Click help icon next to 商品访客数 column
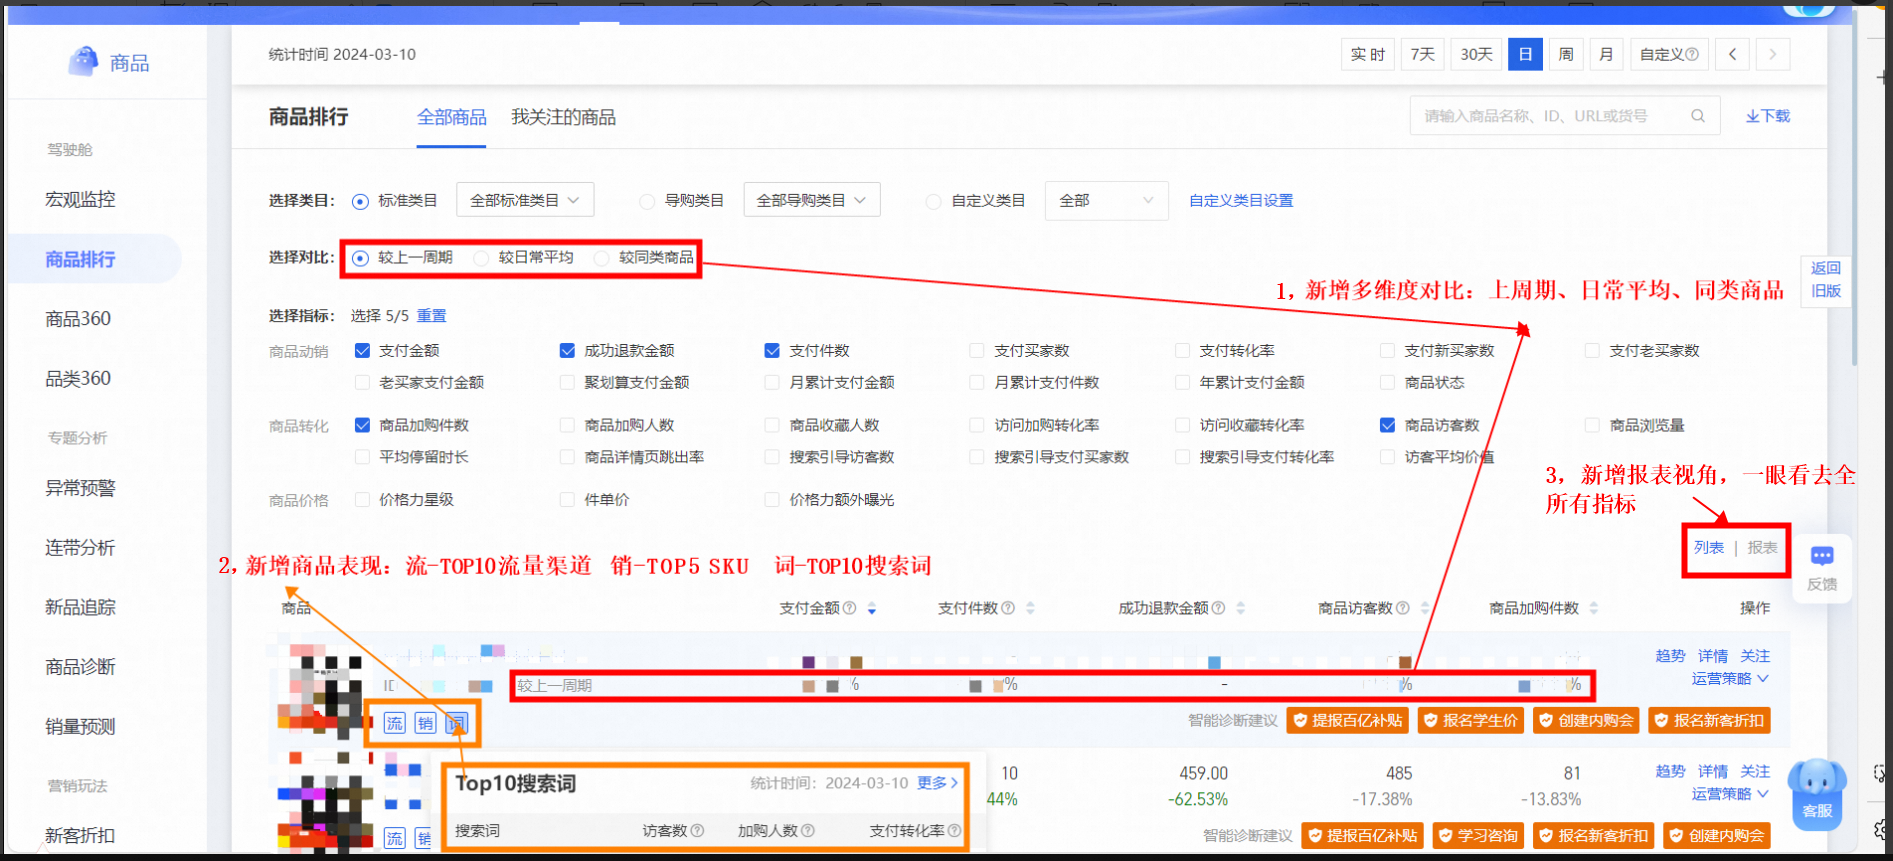Screen dimensions: 1893x861 coord(1402,608)
